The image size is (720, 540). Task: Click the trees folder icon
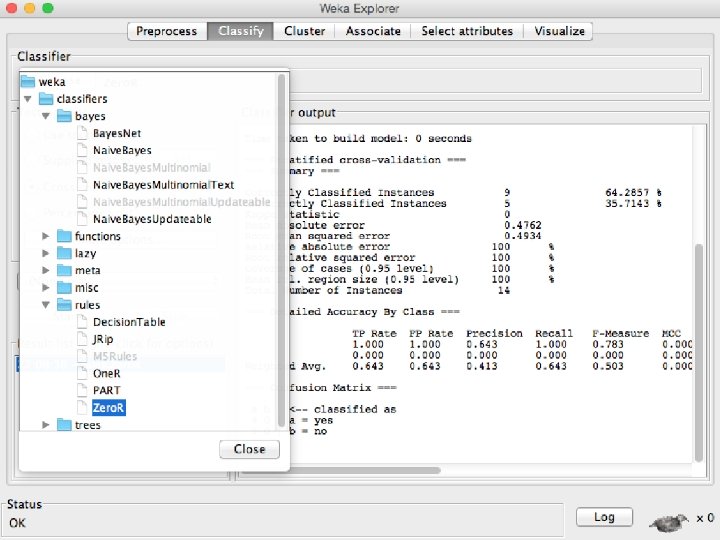(x=64, y=425)
